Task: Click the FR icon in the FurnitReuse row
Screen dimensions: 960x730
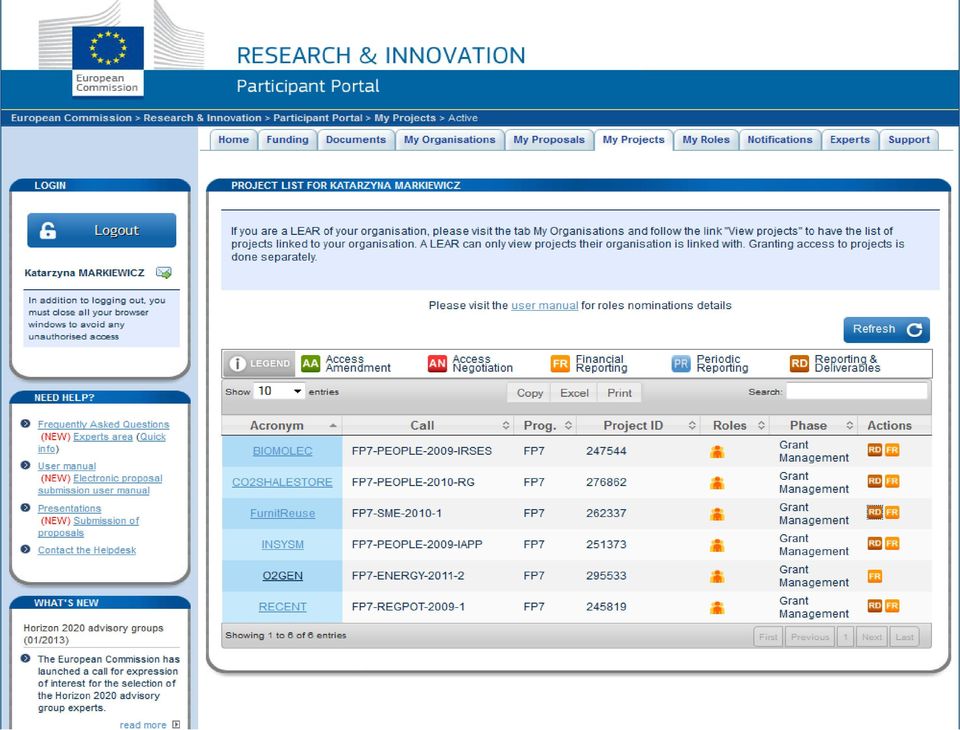Action: click(x=892, y=513)
